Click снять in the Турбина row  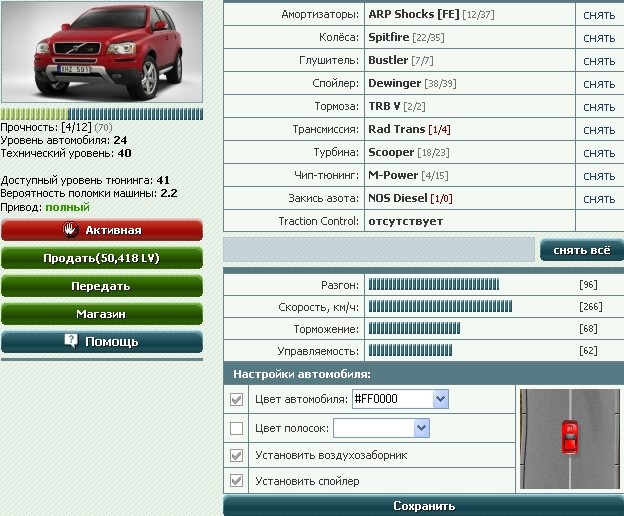tap(599, 154)
